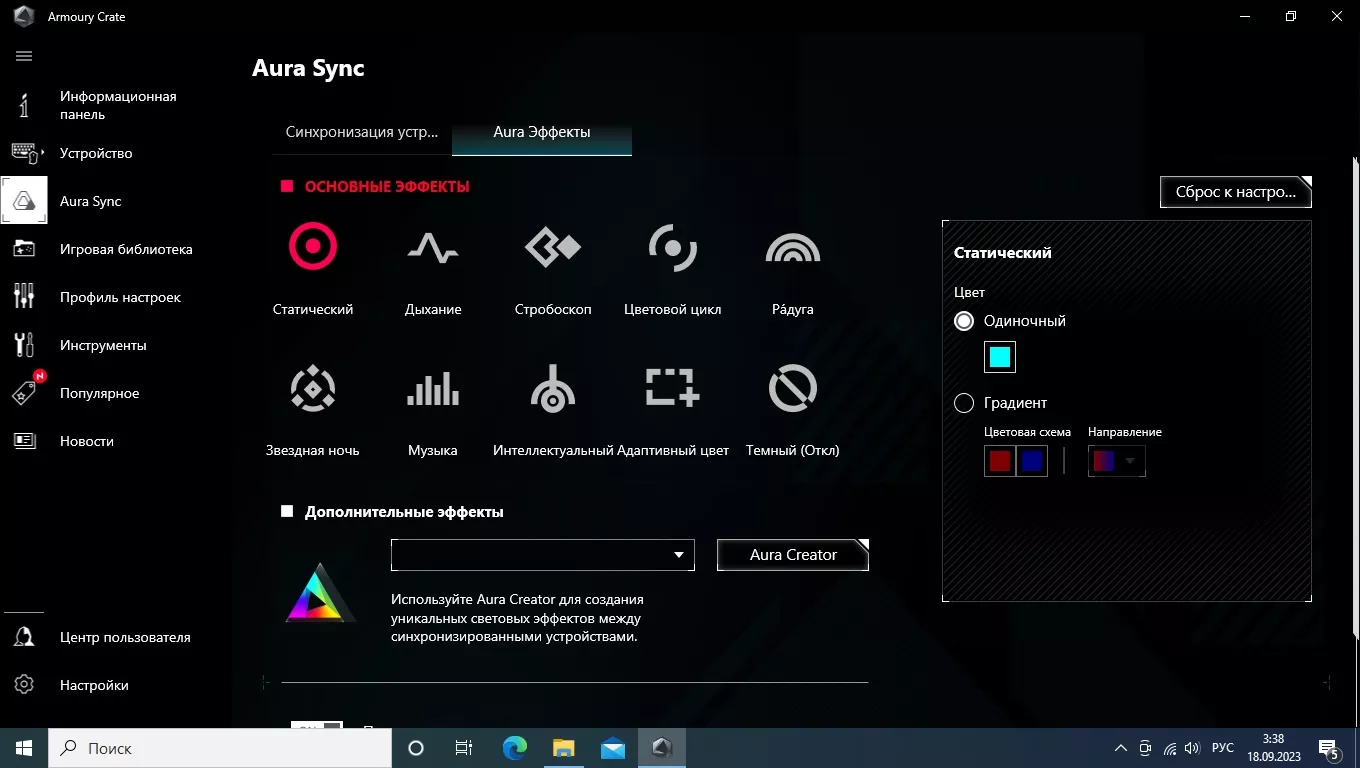Select the Градиент radio button

point(964,403)
